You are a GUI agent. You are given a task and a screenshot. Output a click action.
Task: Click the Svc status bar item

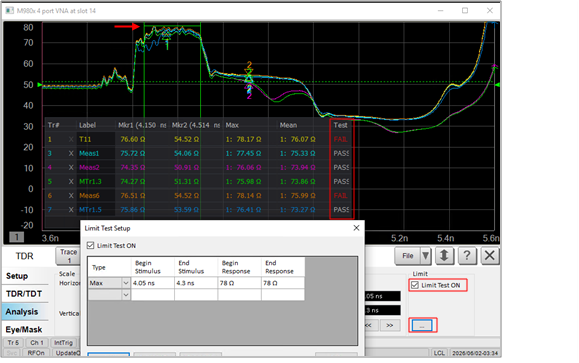tap(12, 353)
